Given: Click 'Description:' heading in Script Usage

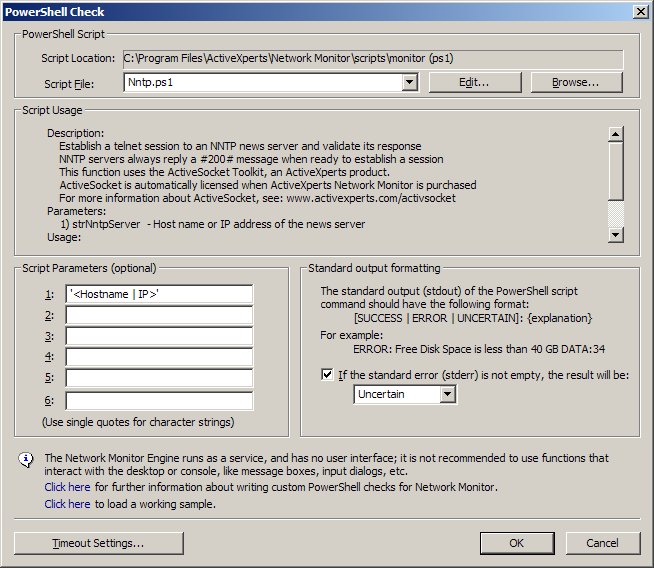Looking at the screenshot, I should [x=75, y=133].
